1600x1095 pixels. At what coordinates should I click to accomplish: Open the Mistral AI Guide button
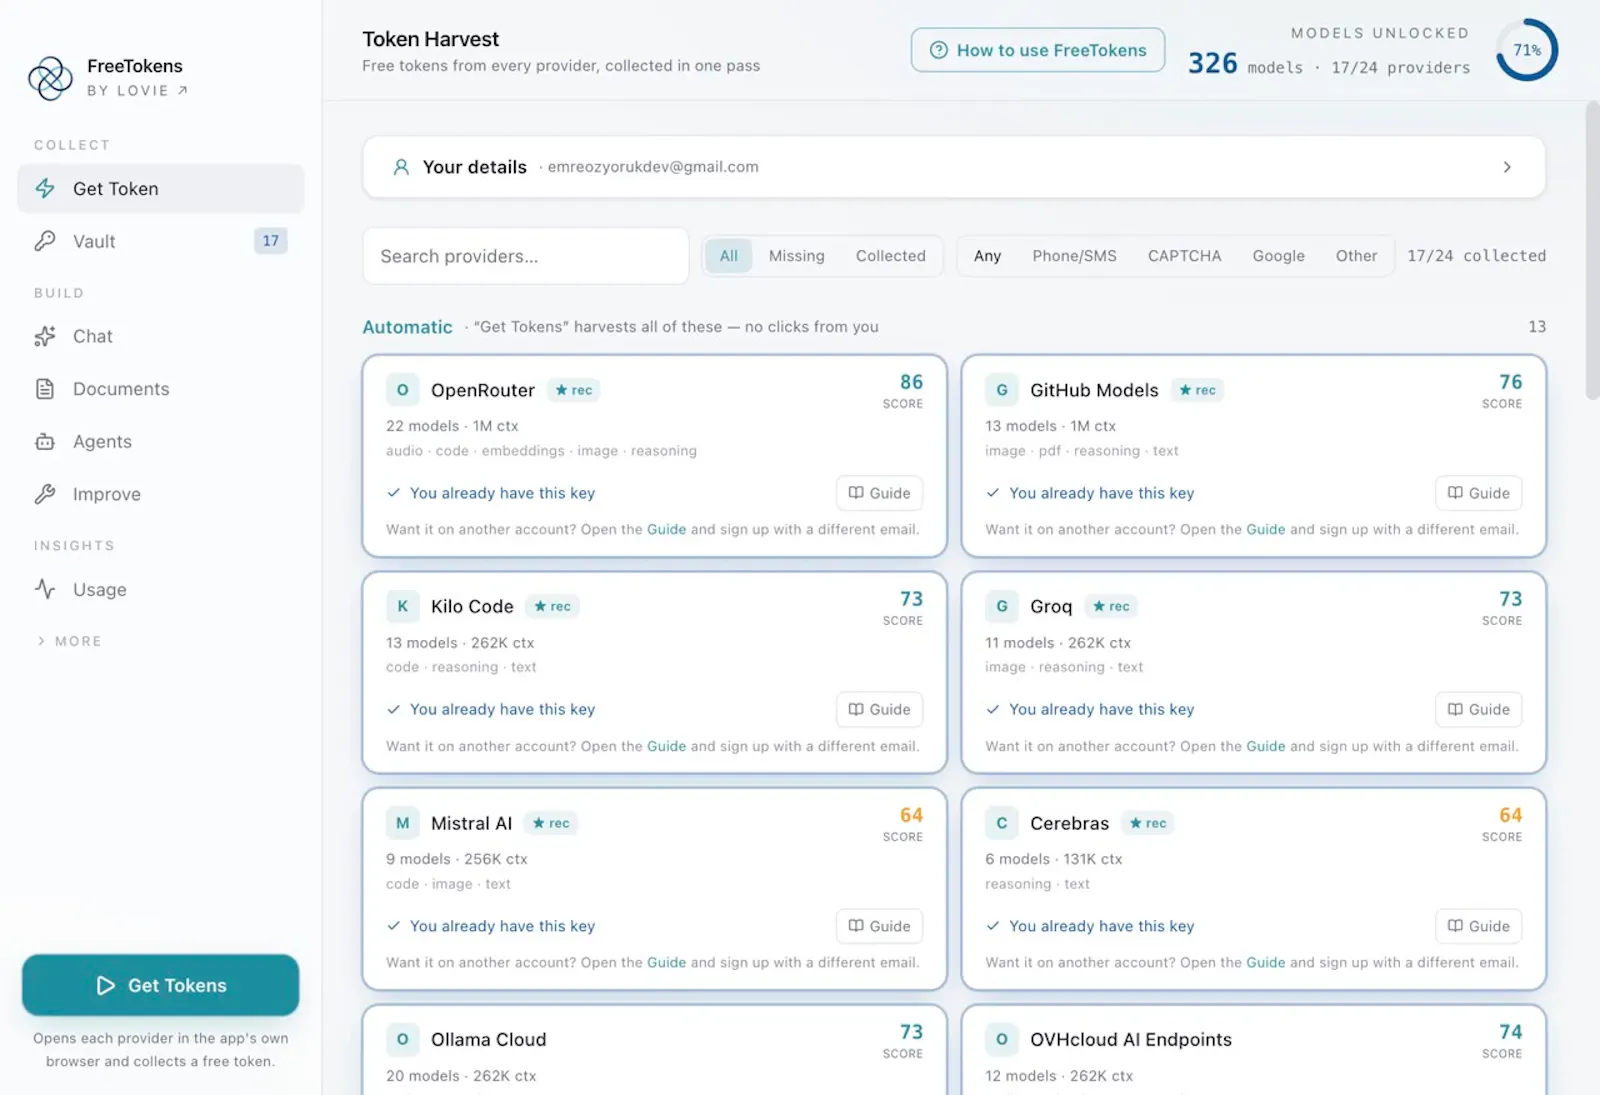pos(880,926)
